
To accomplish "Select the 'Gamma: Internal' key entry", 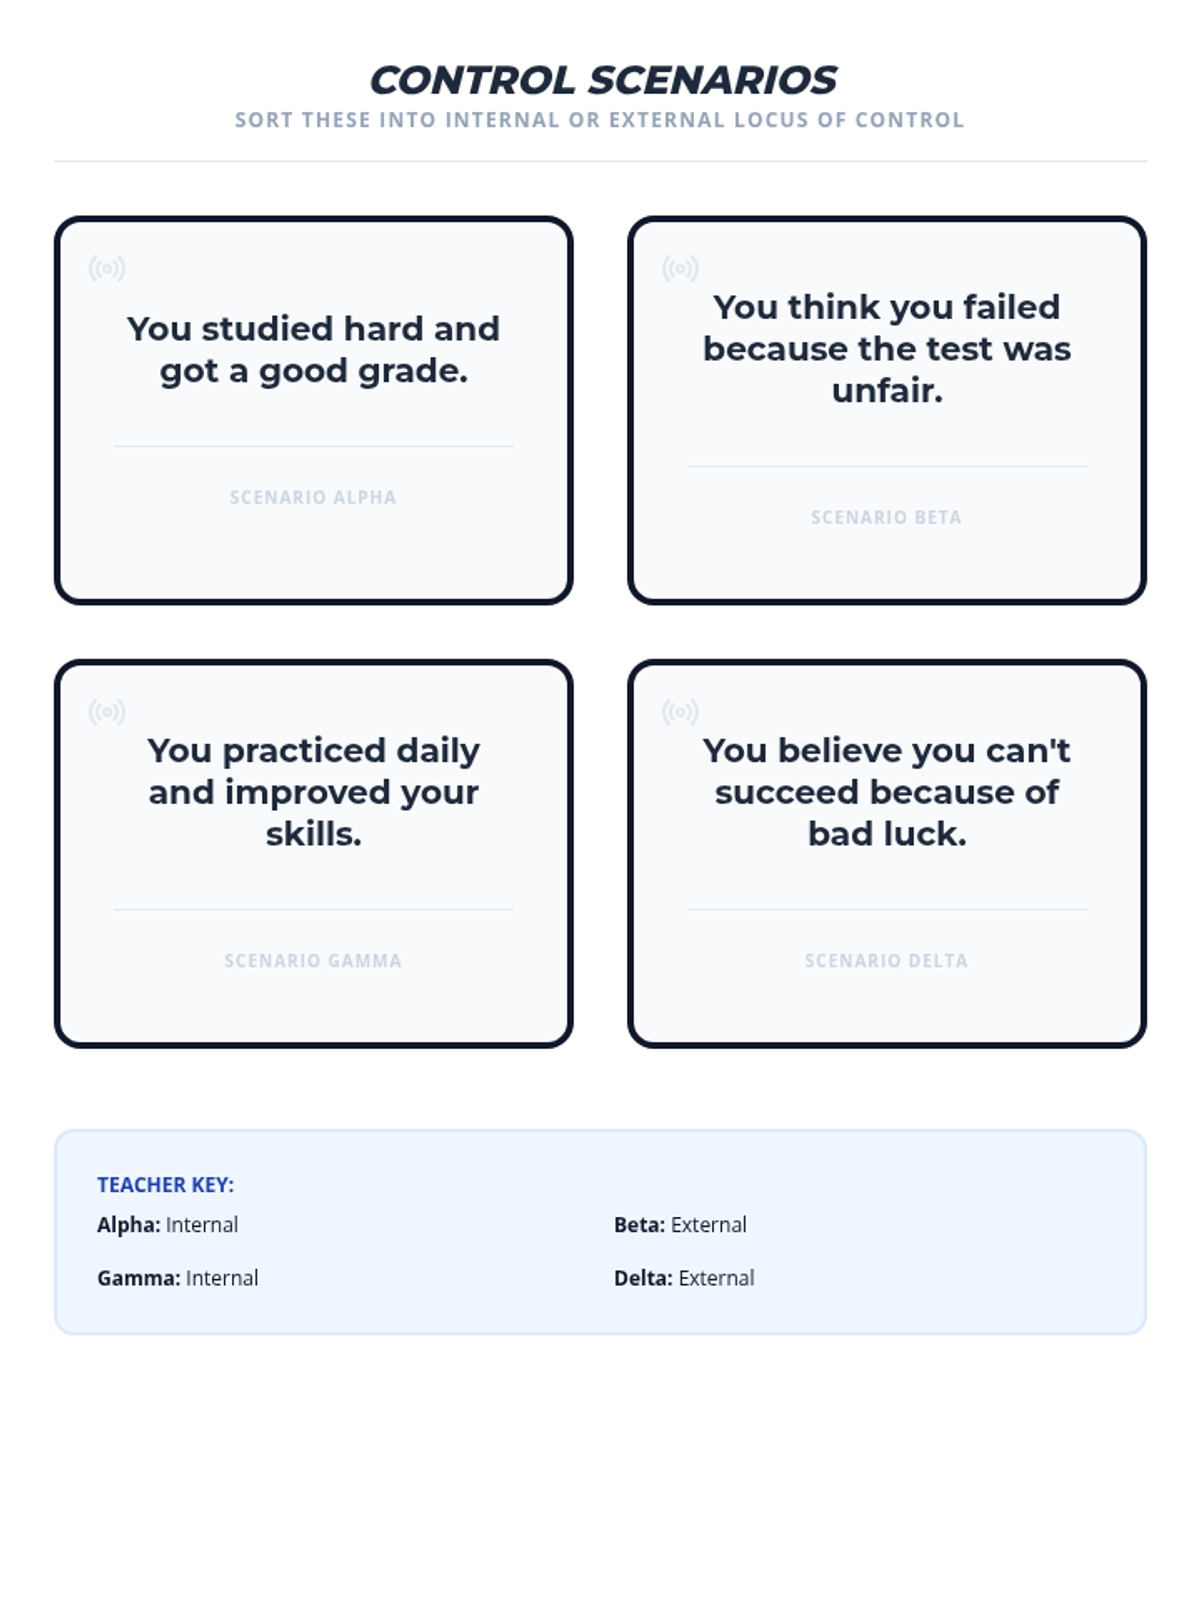I will click(177, 1278).
